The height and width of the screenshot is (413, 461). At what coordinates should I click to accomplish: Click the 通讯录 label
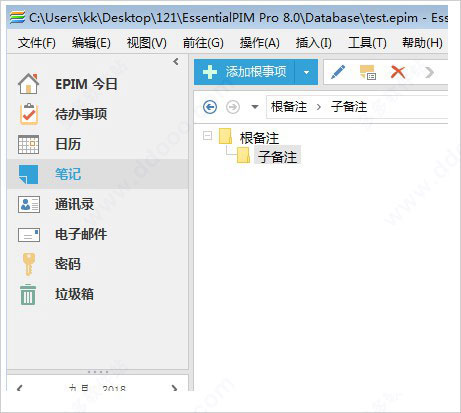pyautogui.click(x=74, y=204)
